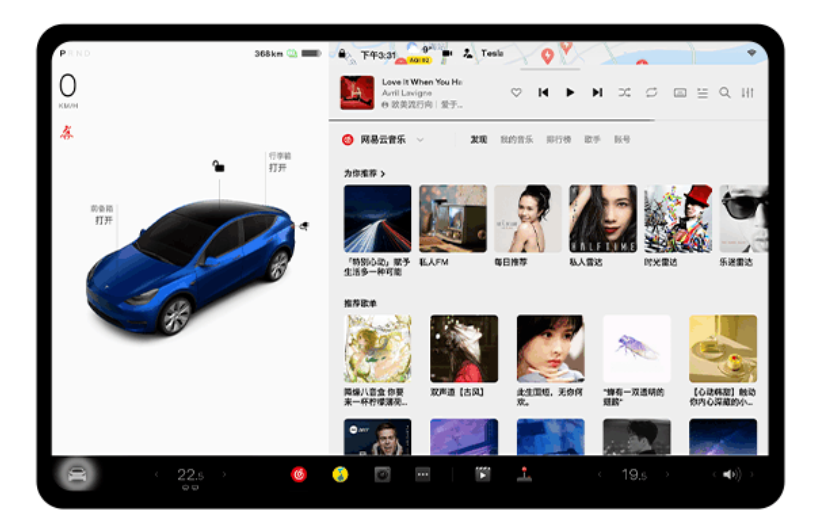814x529 pixels.
Task: Open the insect artwork playlist cover
Action: (x=636, y=348)
